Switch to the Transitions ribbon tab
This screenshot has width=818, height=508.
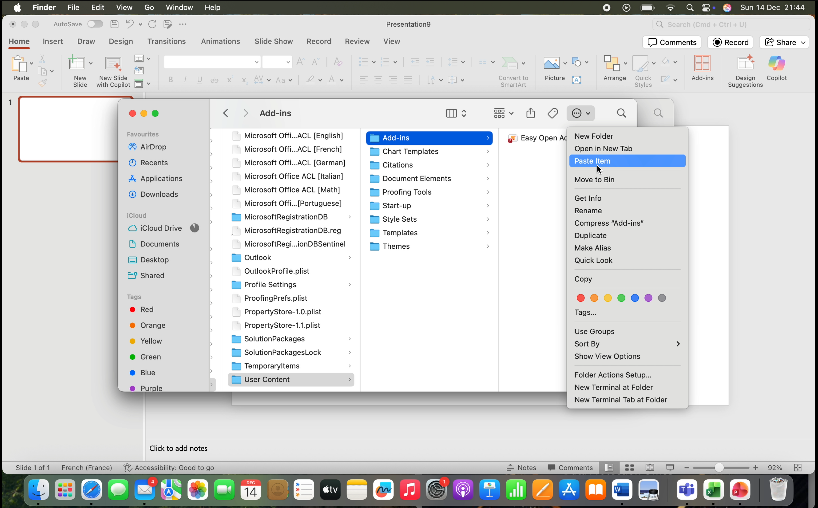click(x=166, y=41)
